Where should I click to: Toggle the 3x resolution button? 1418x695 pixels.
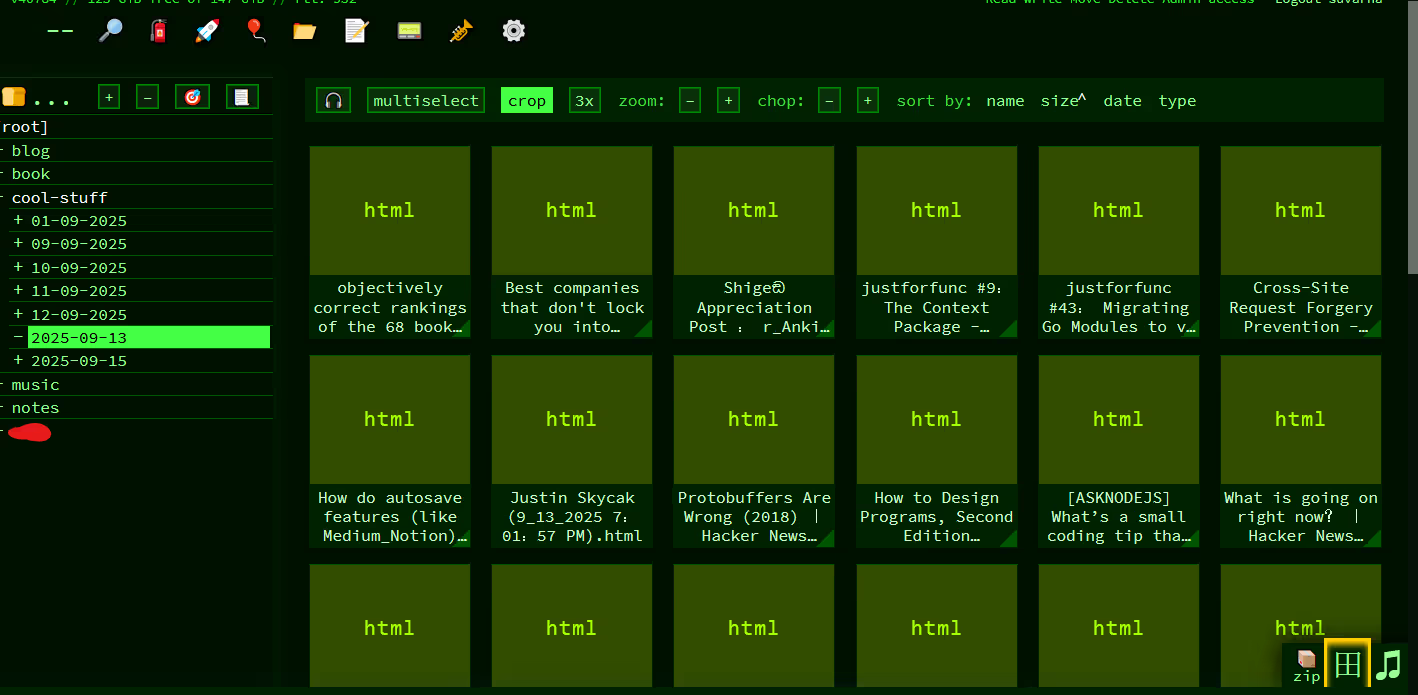point(584,101)
